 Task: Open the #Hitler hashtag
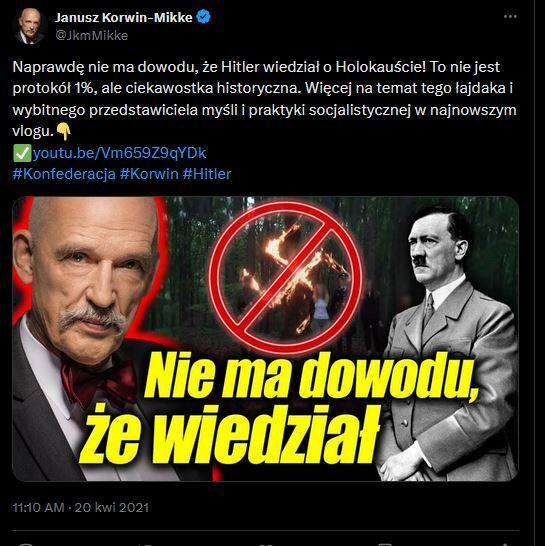click(x=207, y=174)
